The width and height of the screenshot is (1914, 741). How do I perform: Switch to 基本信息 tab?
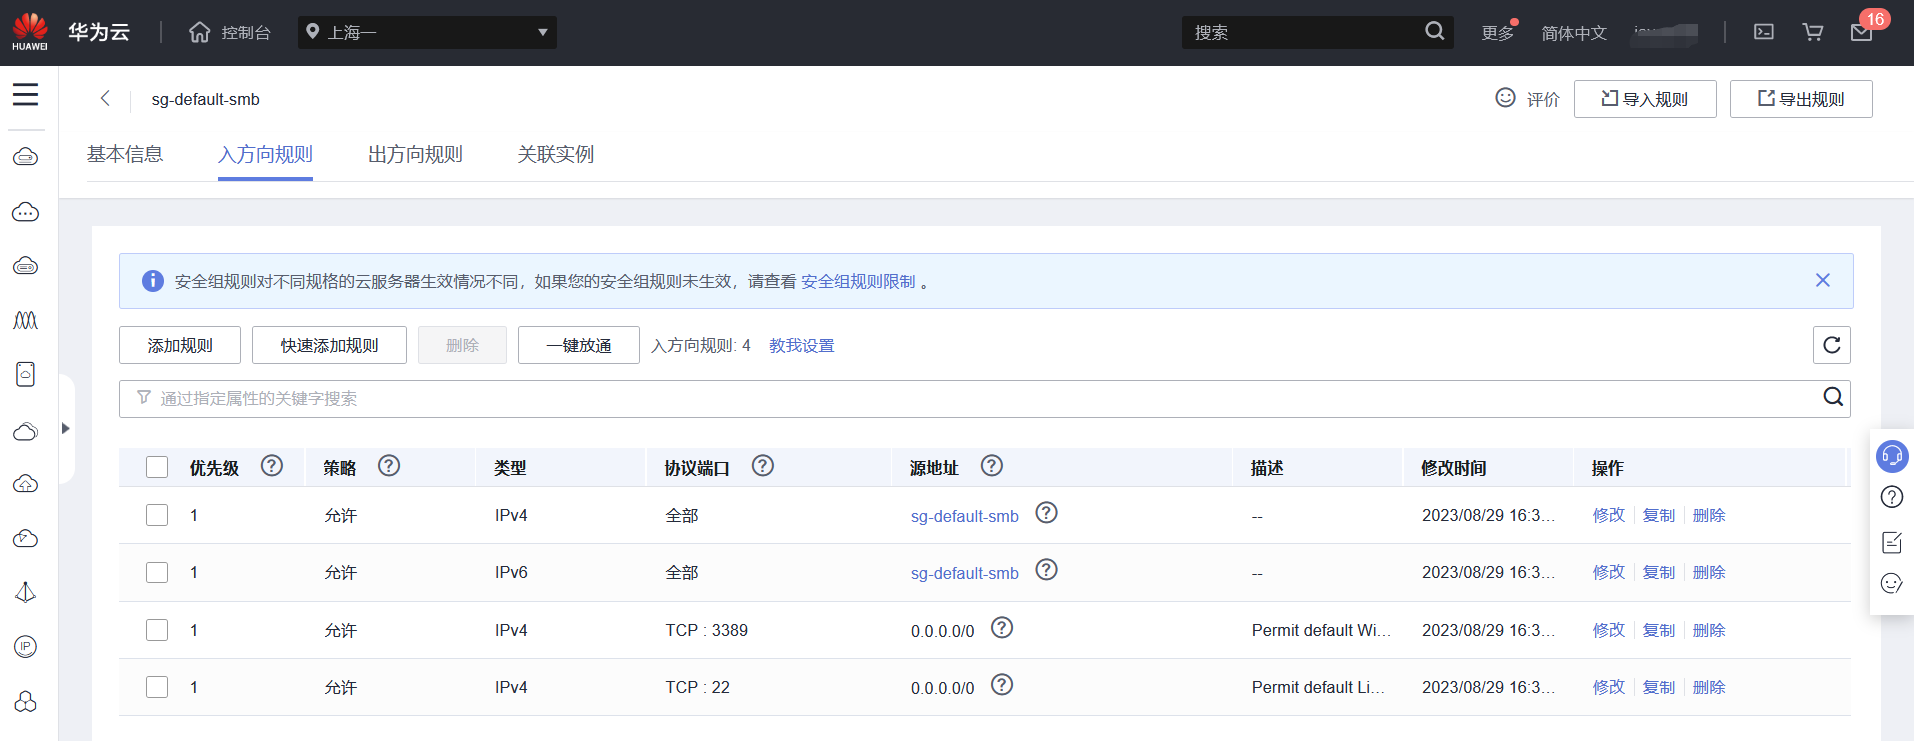pyautogui.click(x=125, y=154)
